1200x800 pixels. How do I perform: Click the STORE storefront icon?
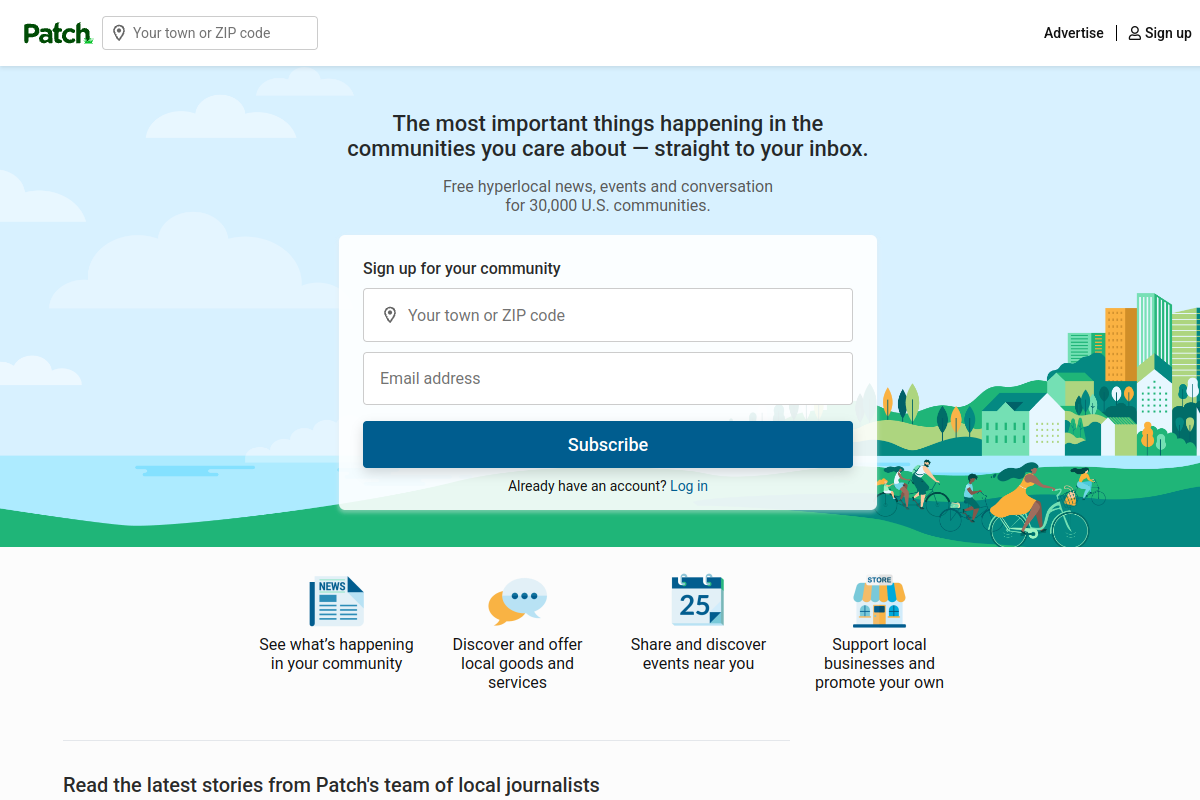click(x=879, y=600)
